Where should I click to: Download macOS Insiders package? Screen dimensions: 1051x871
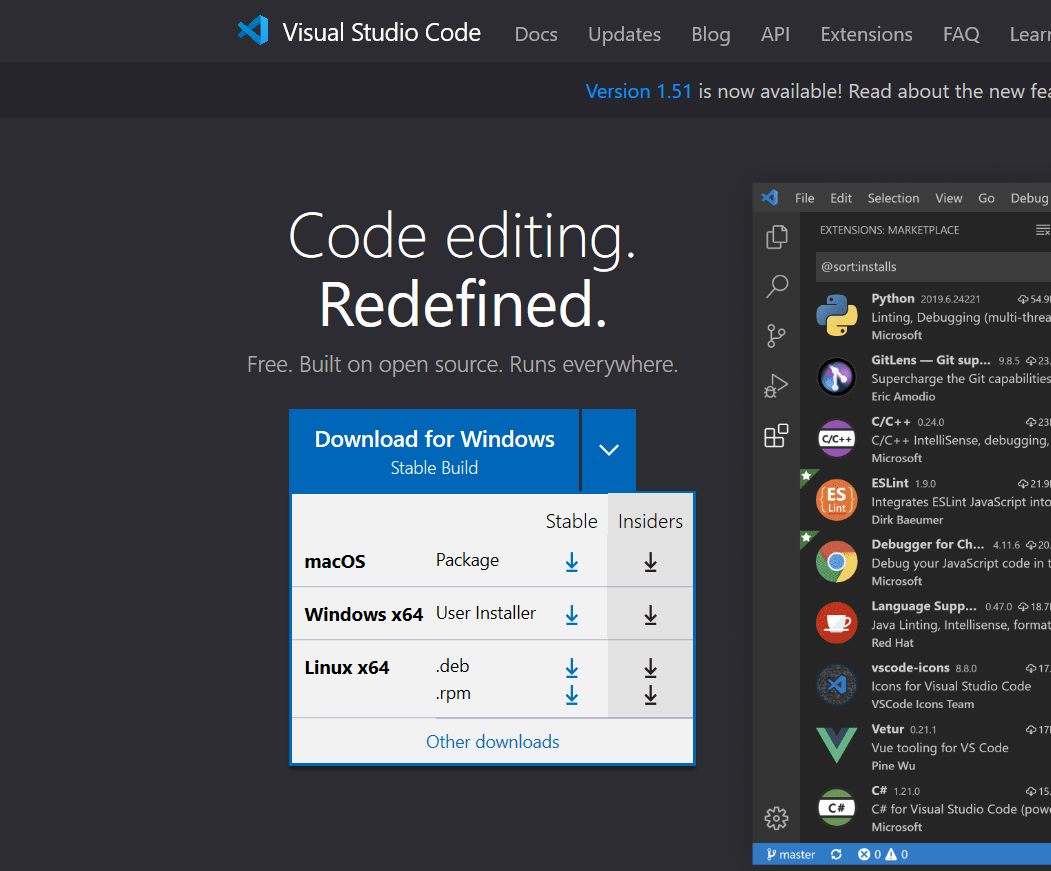pos(650,562)
